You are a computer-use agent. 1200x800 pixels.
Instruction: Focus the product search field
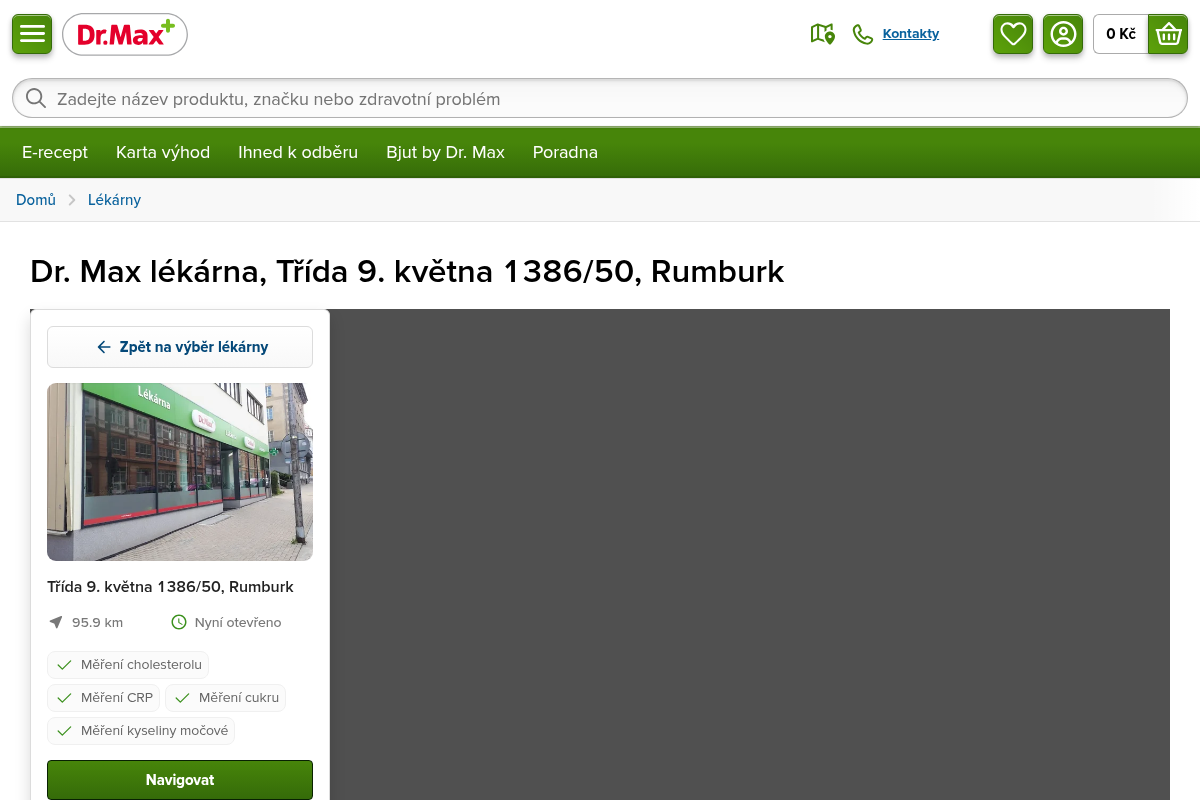click(600, 98)
